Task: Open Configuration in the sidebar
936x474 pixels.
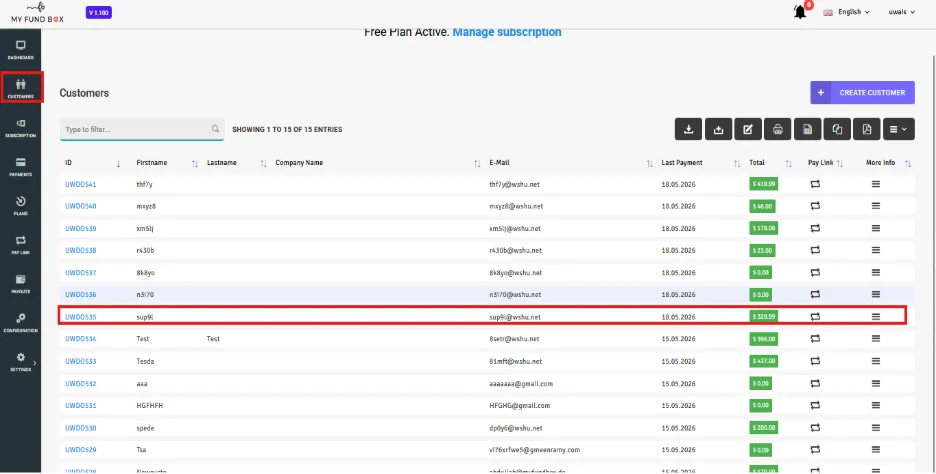Action: (x=20, y=323)
